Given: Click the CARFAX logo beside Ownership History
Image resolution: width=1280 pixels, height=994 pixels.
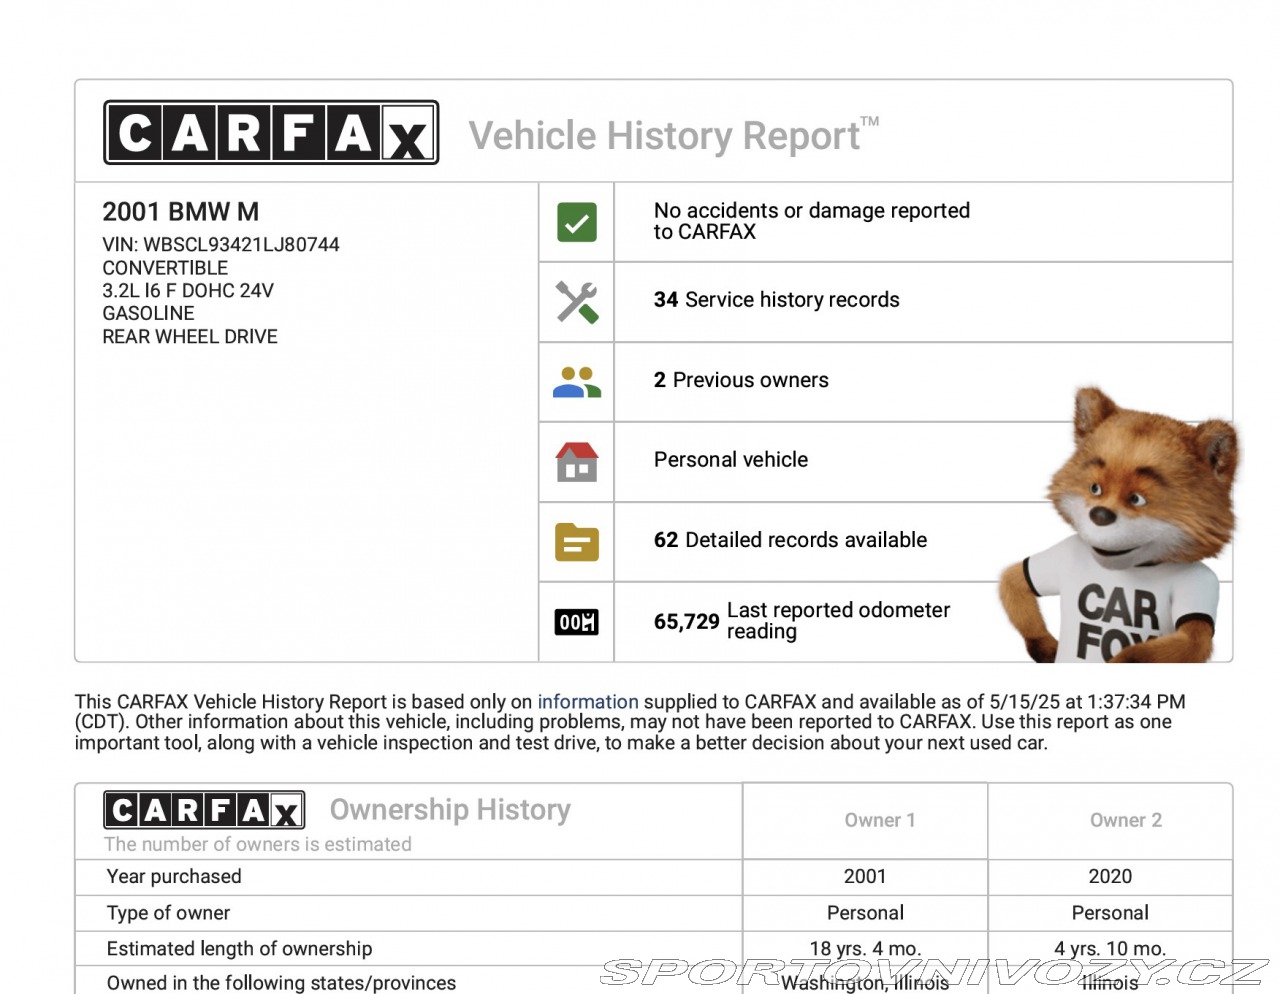Looking at the screenshot, I should coord(204,809).
